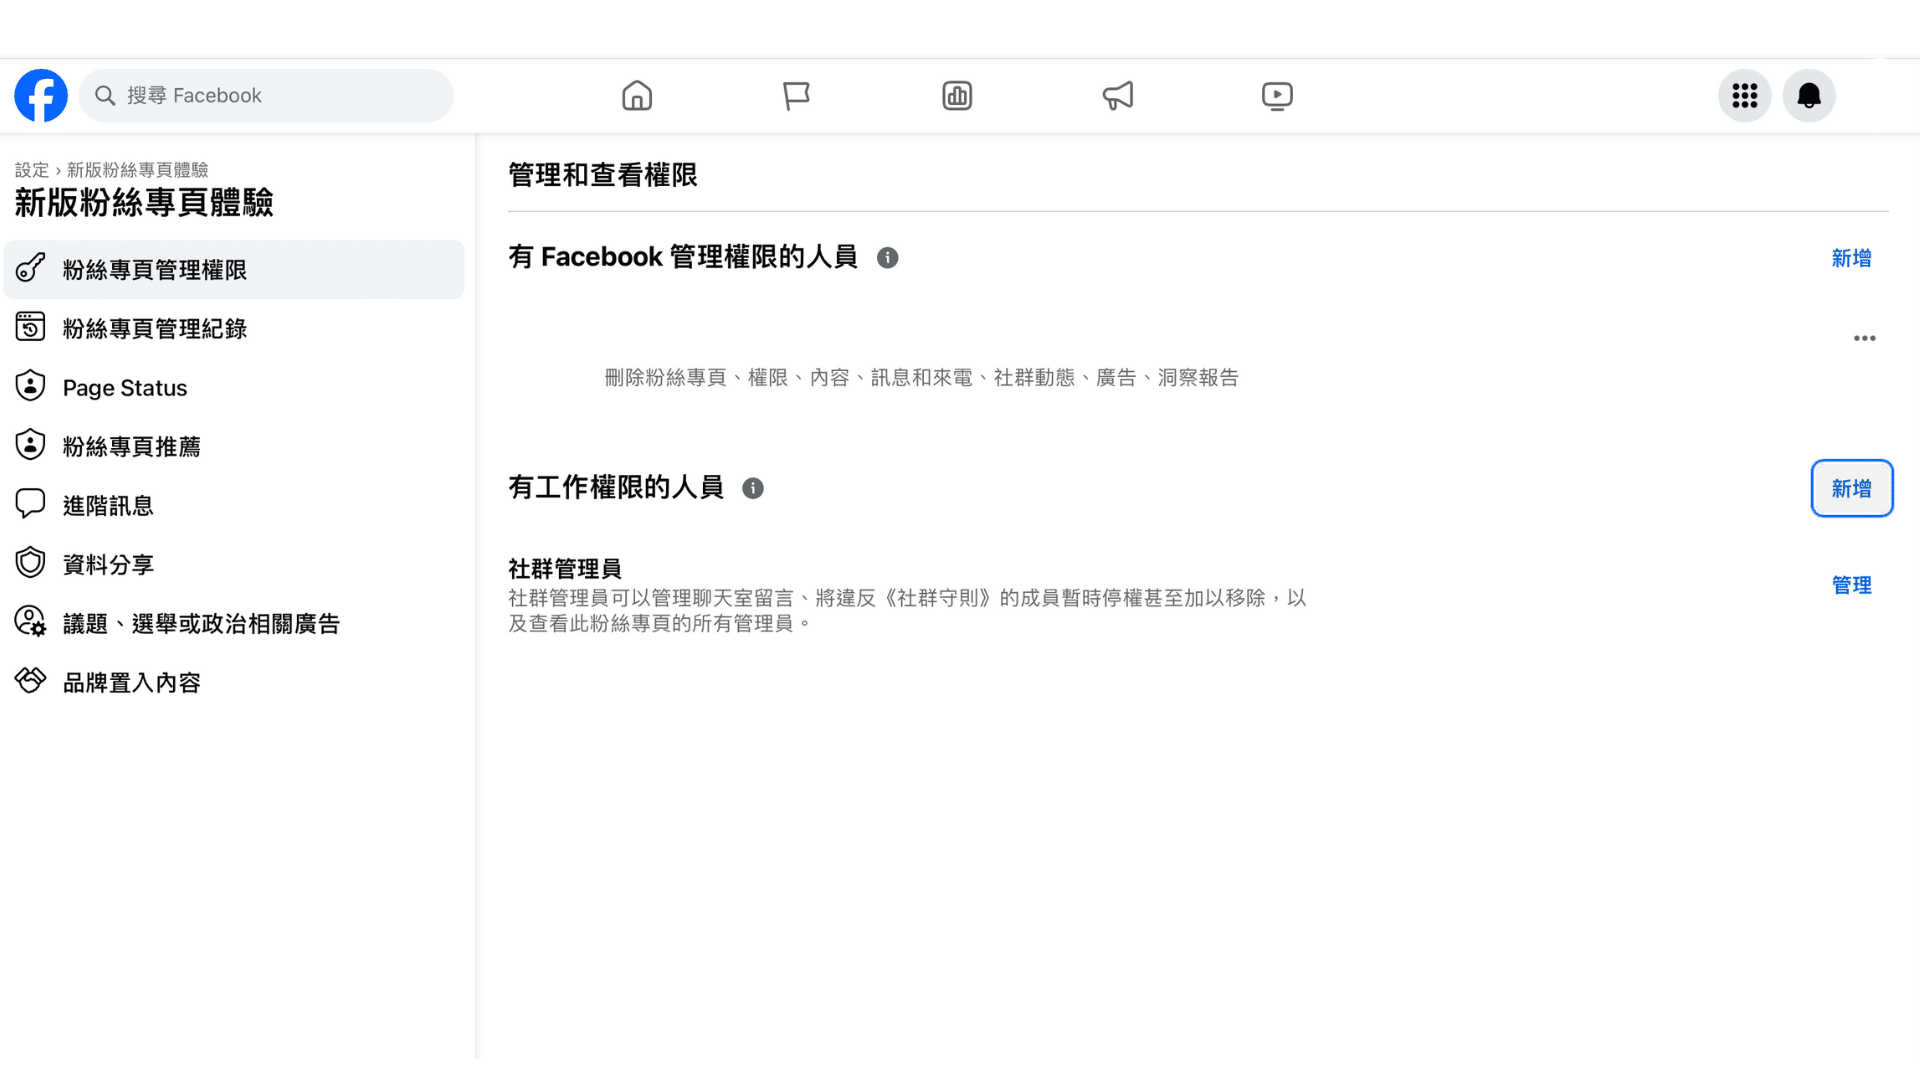The height and width of the screenshot is (1080, 1920).
Task: Switch to 進階訊息 settings
Action: [x=108, y=504]
